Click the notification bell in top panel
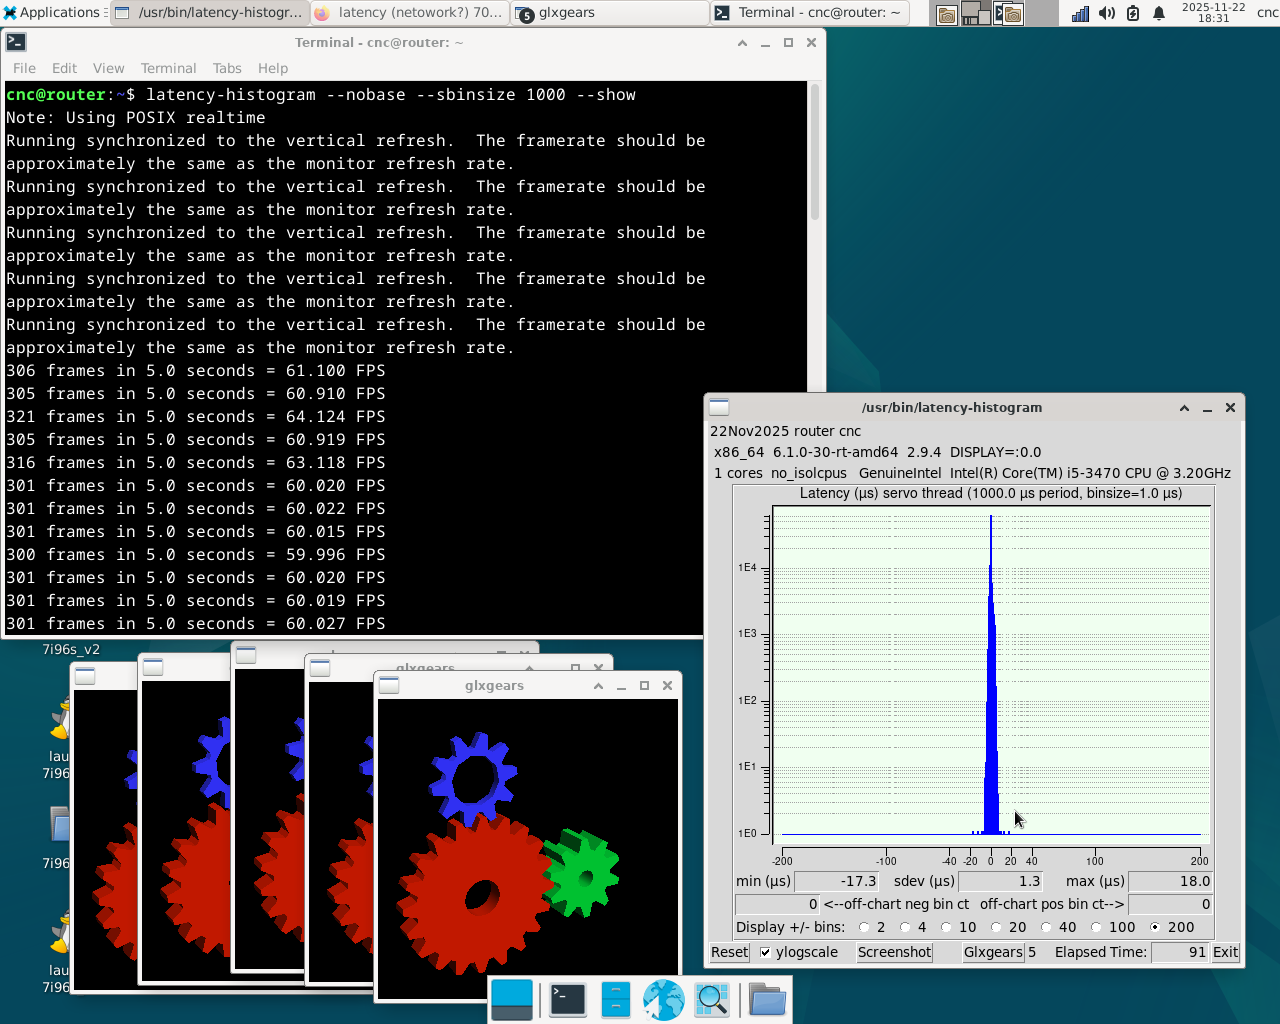Screen dimensions: 1280x1024 (x=1159, y=13)
